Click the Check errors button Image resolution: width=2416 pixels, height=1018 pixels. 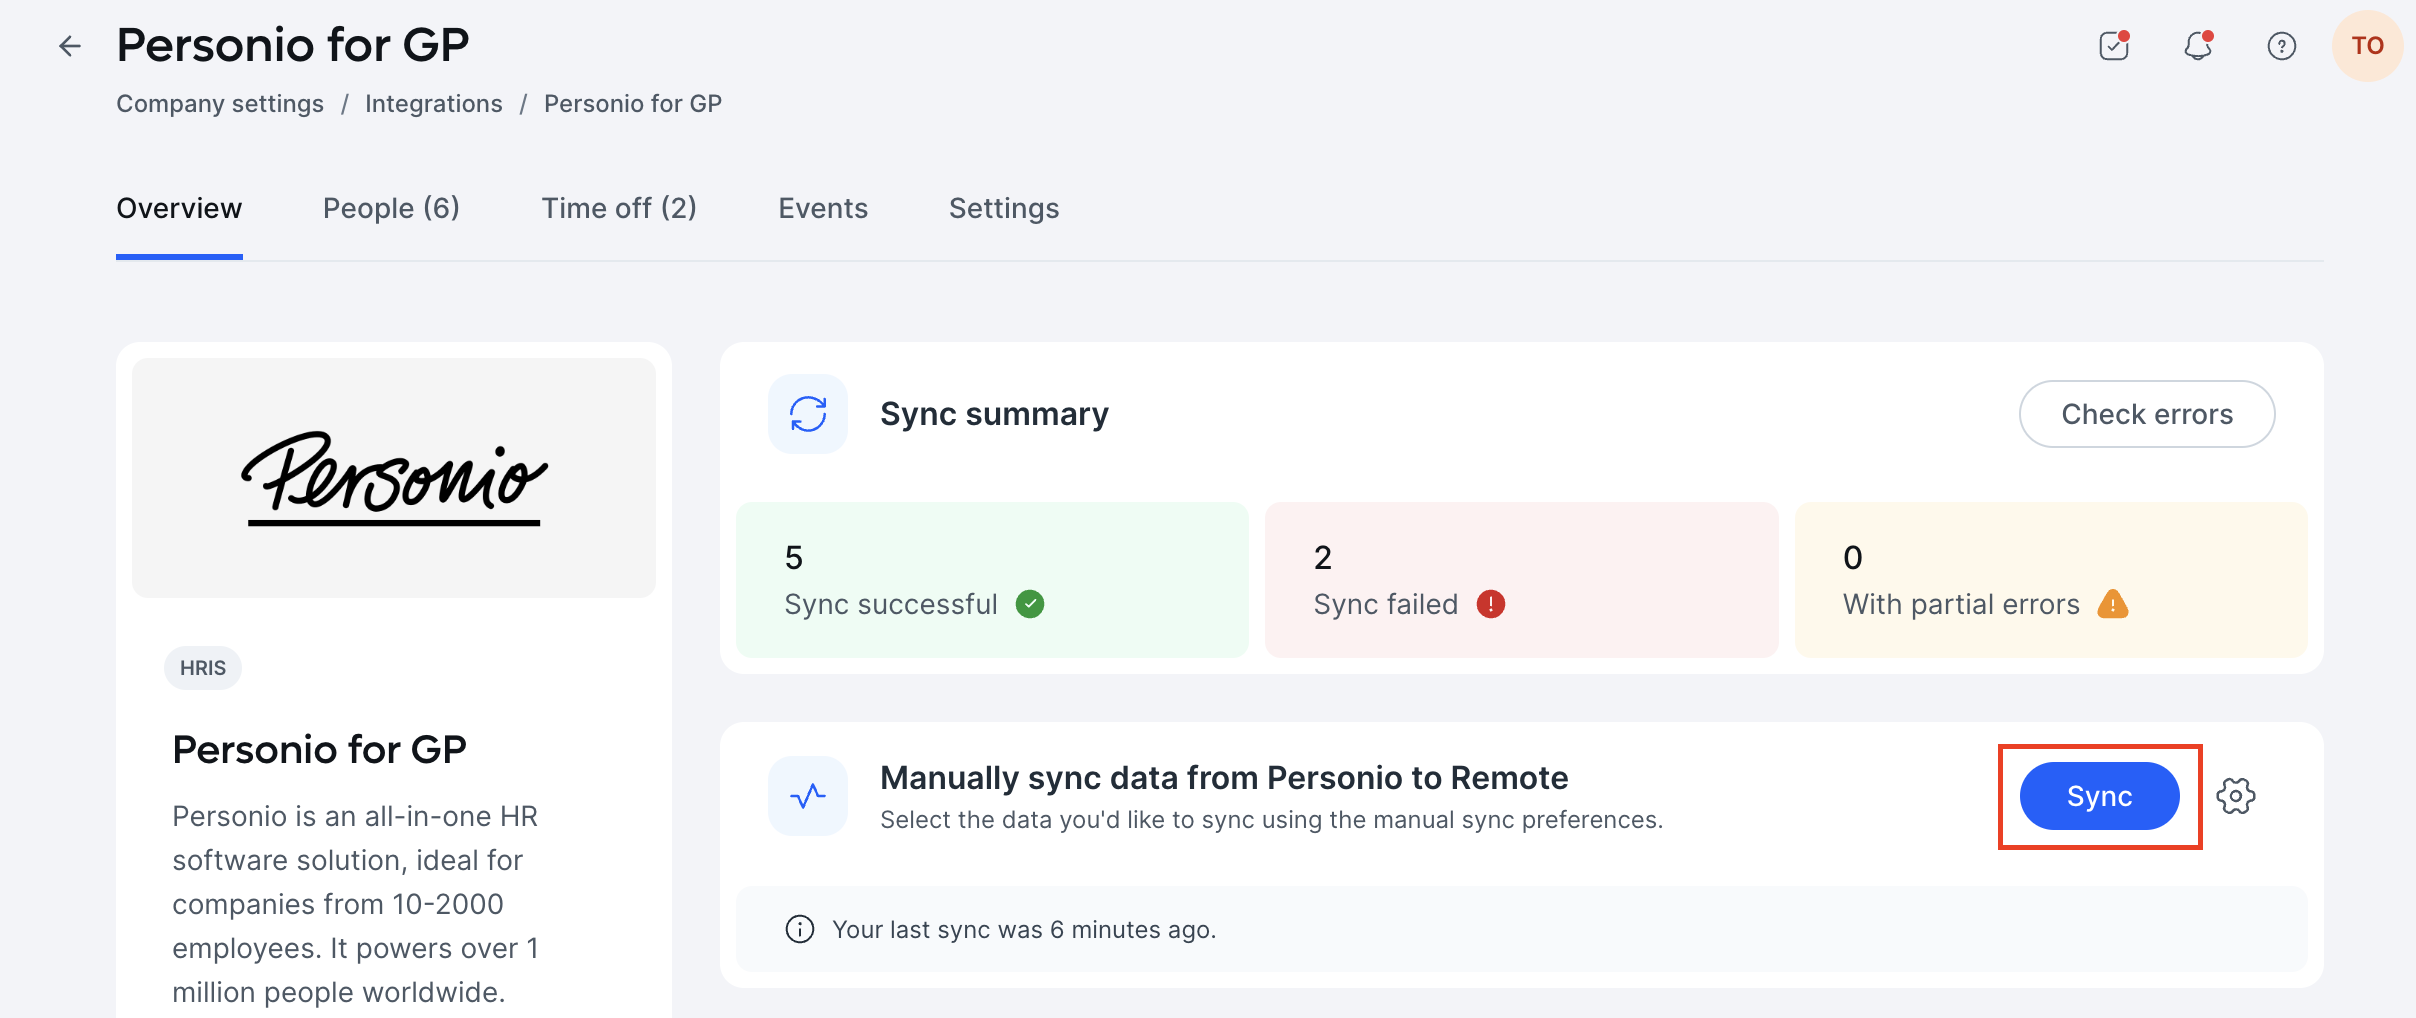2147,414
